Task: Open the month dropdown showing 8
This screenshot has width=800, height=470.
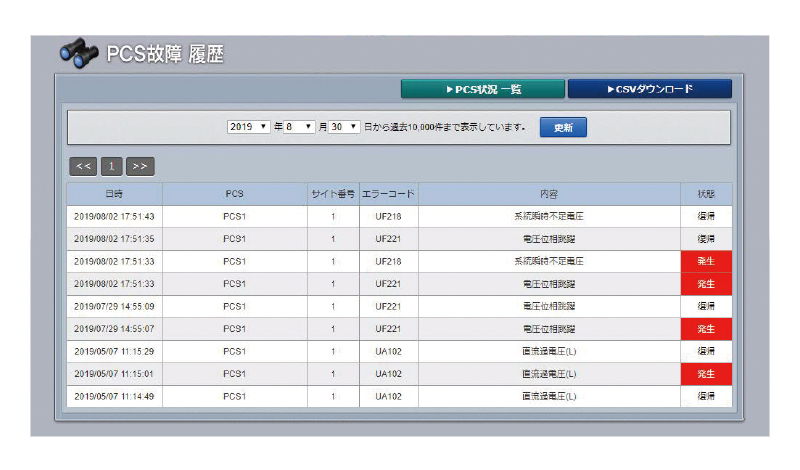Action: (x=299, y=127)
